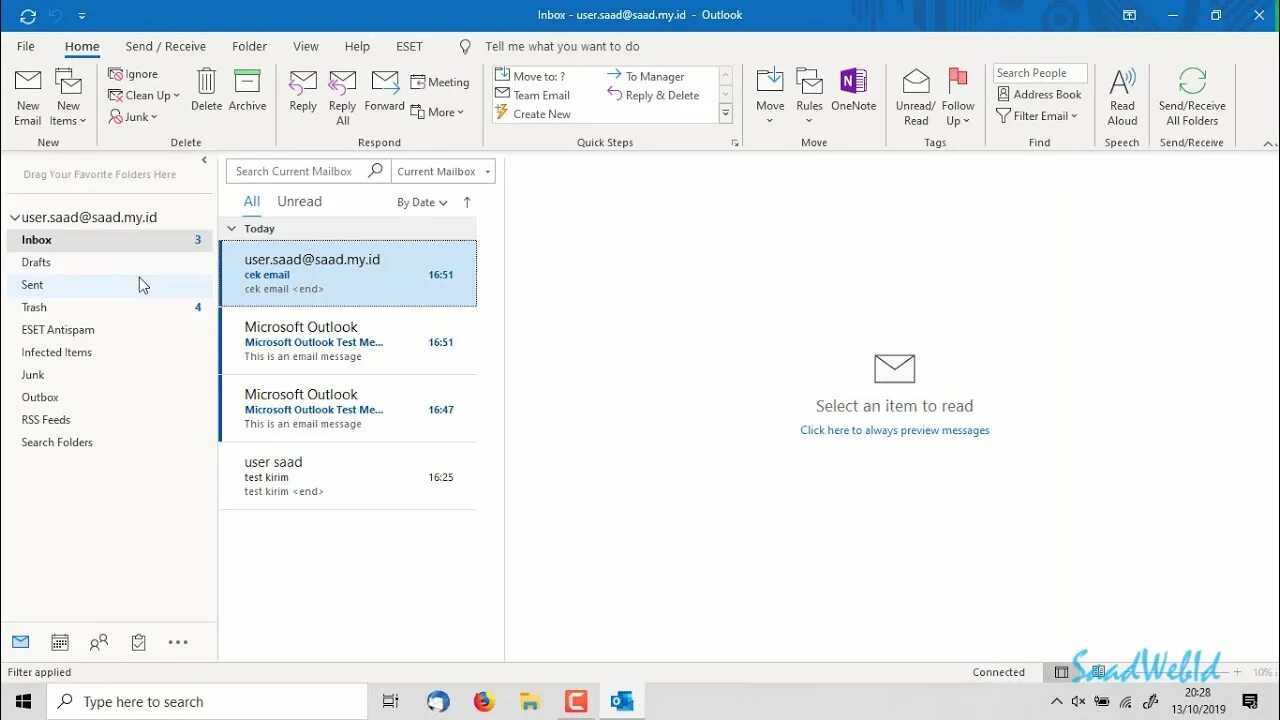Open the Windows Start menu
This screenshot has height=720, width=1280.
(x=23, y=701)
